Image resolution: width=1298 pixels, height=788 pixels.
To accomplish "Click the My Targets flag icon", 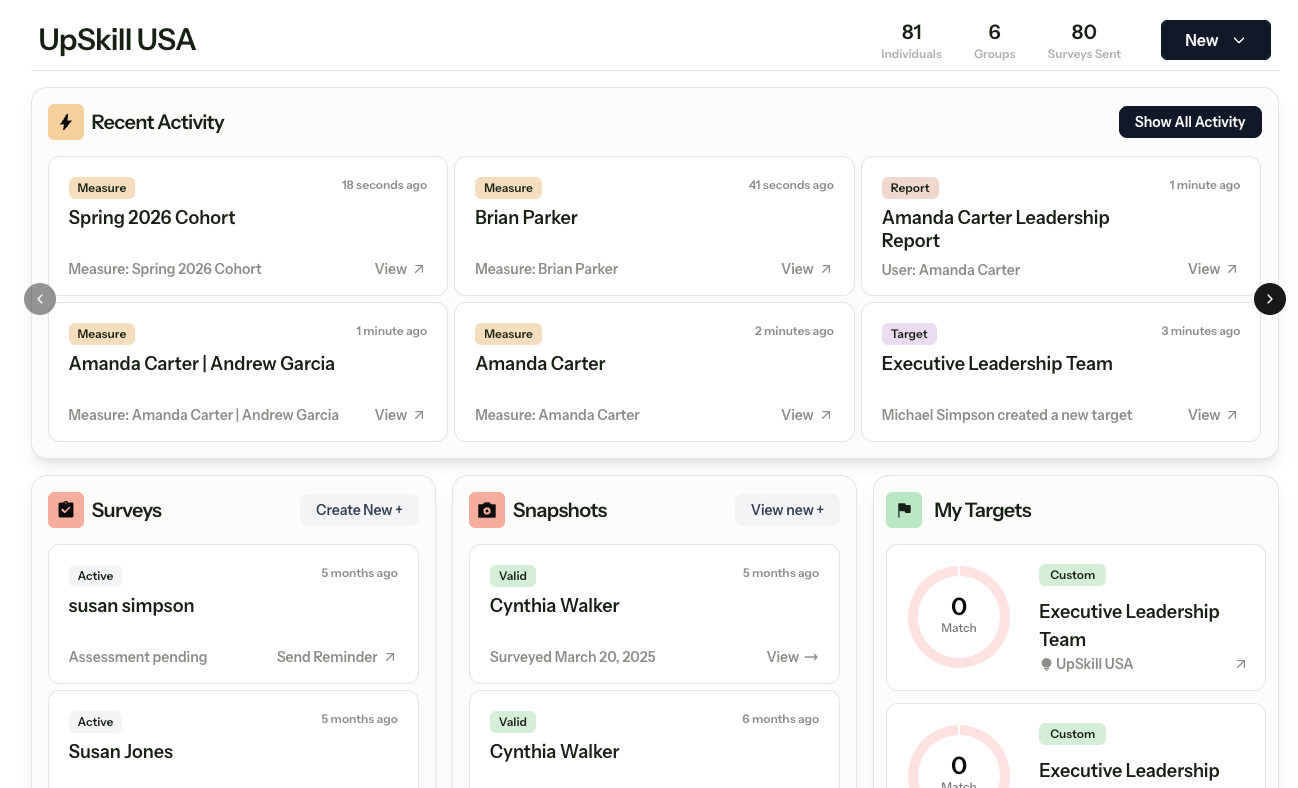I will point(904,510).
